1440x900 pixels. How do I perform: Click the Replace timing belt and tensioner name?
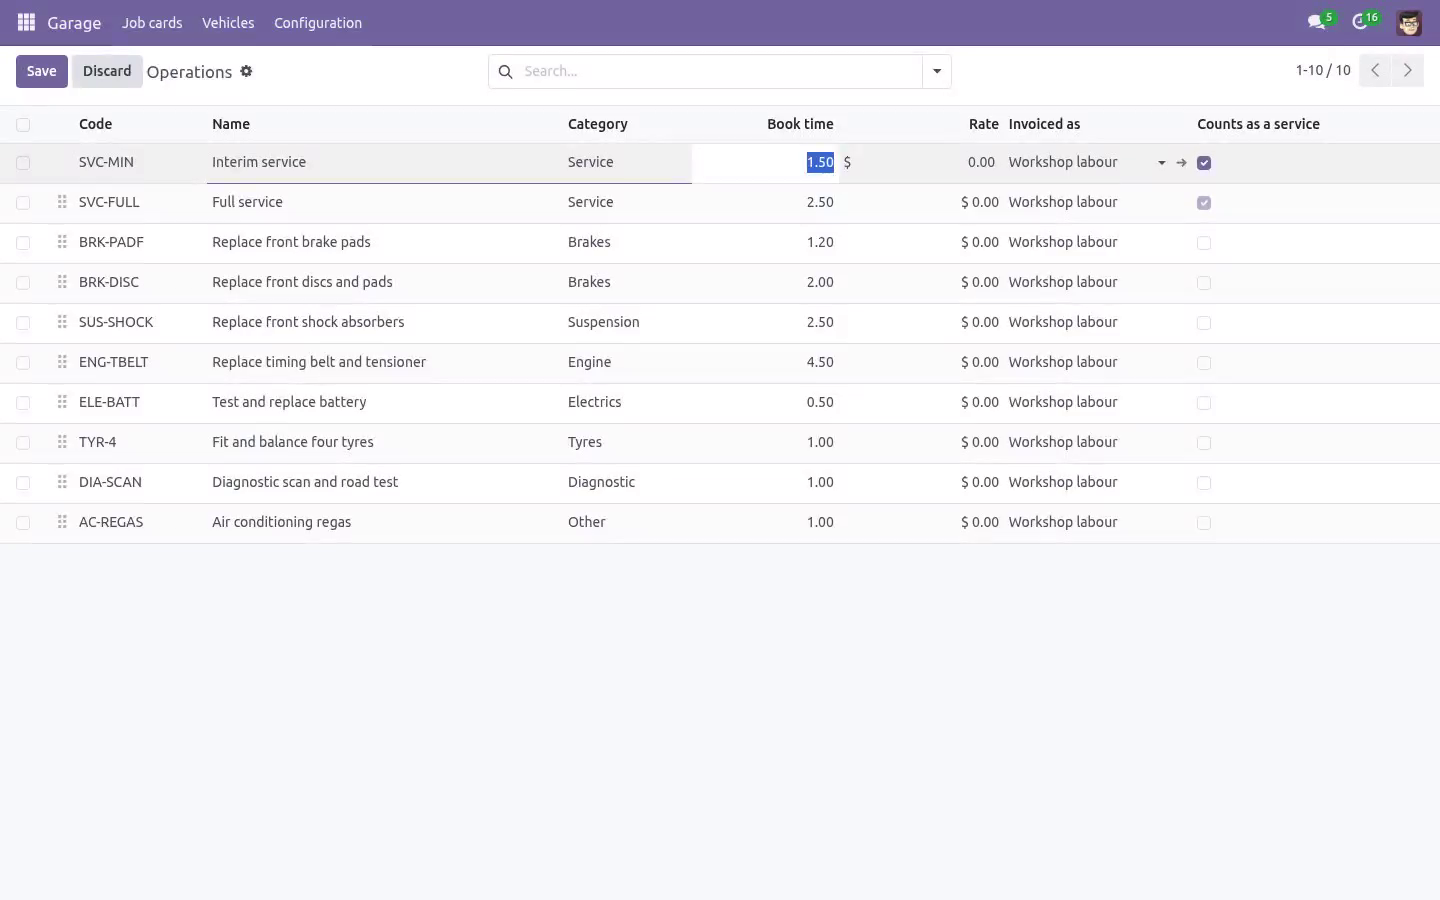[x=319, y=362]
